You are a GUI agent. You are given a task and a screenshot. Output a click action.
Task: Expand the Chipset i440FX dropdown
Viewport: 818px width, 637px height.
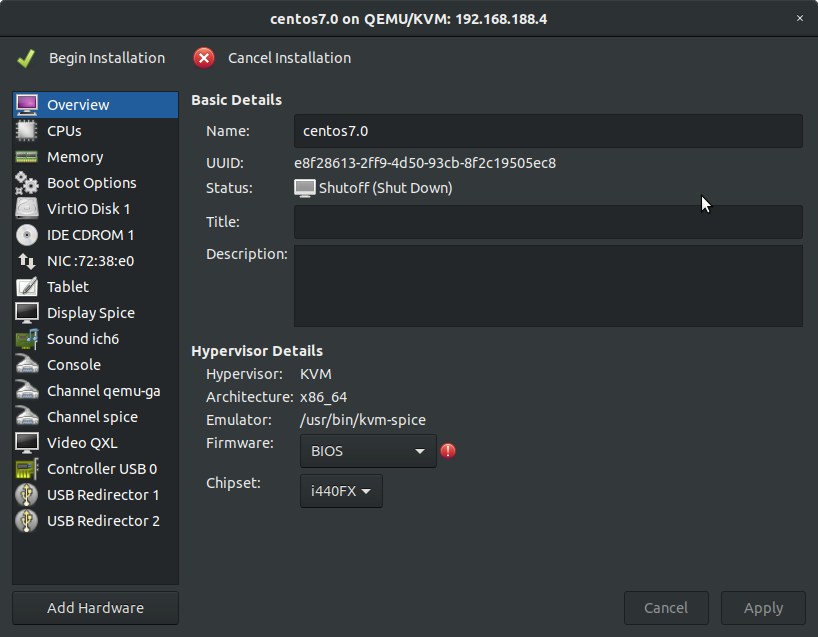[x=341, y=491]
